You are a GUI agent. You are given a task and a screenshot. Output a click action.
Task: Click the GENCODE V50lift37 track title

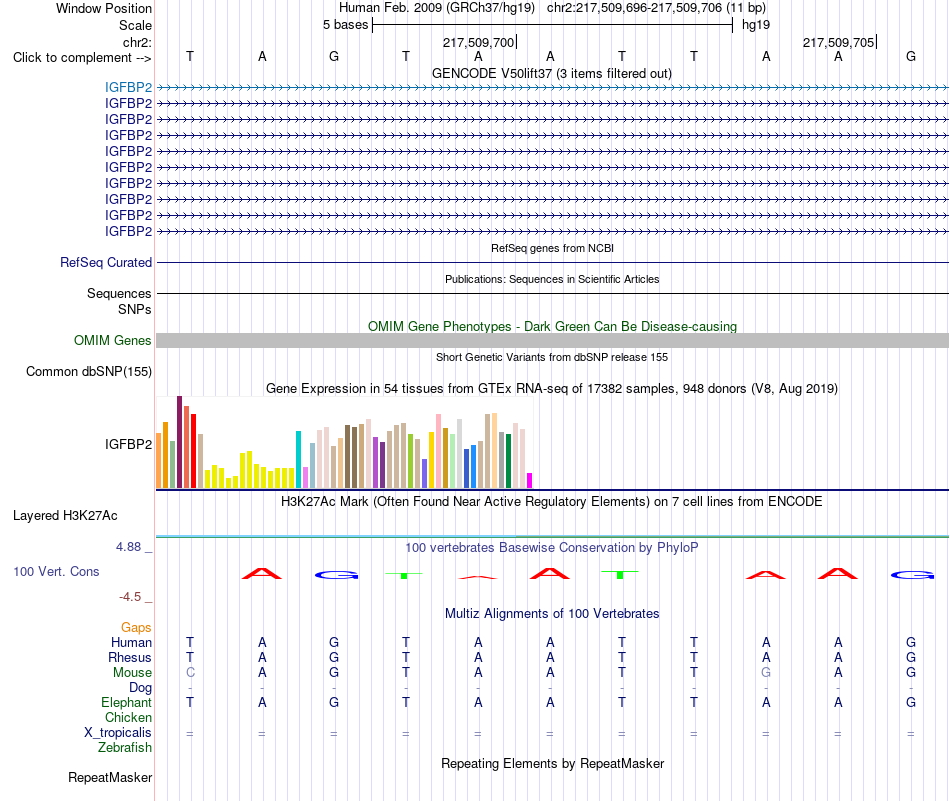coord(552,73)
